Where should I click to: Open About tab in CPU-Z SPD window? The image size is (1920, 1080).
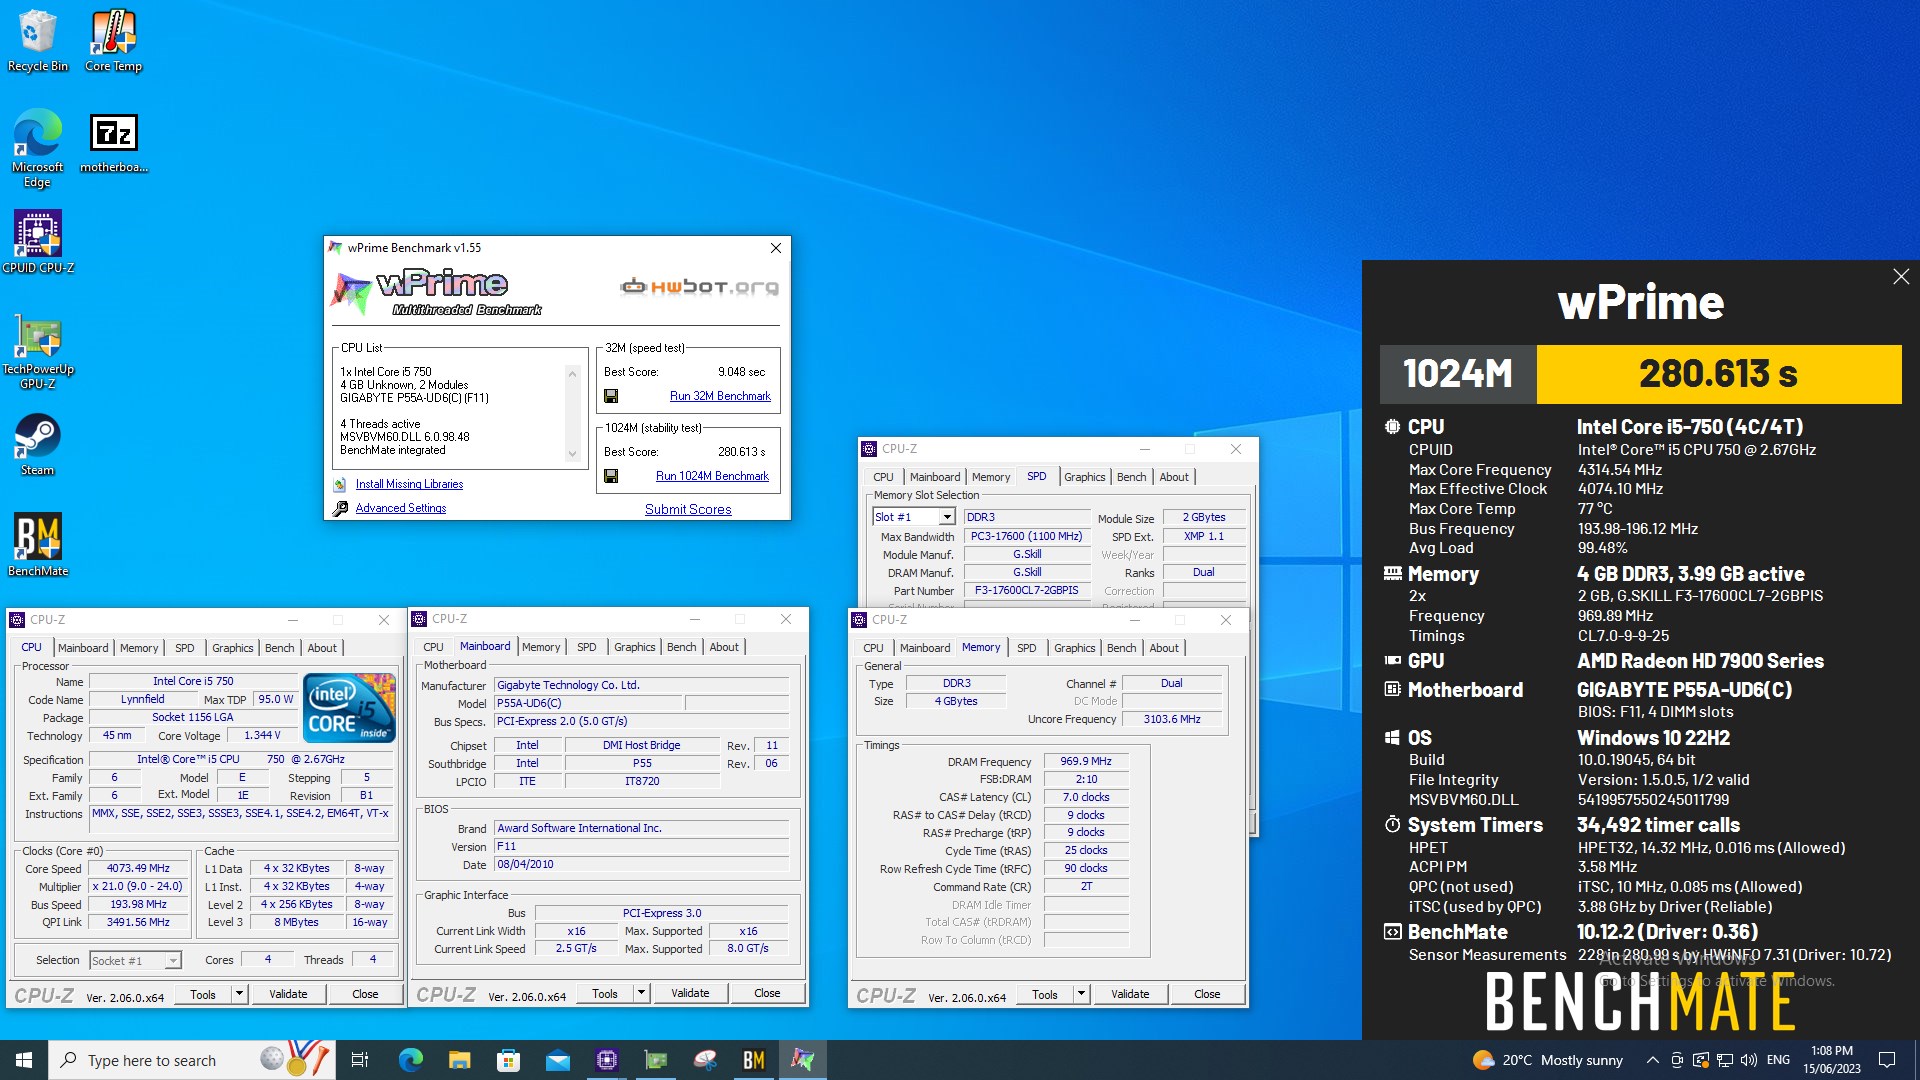coord(1174,477)
